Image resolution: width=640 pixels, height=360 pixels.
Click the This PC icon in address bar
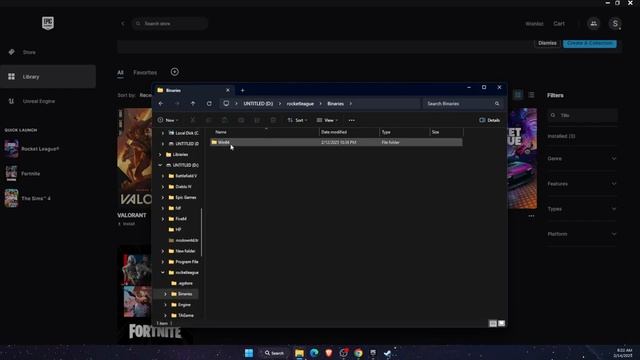click(x=226, y=104)
